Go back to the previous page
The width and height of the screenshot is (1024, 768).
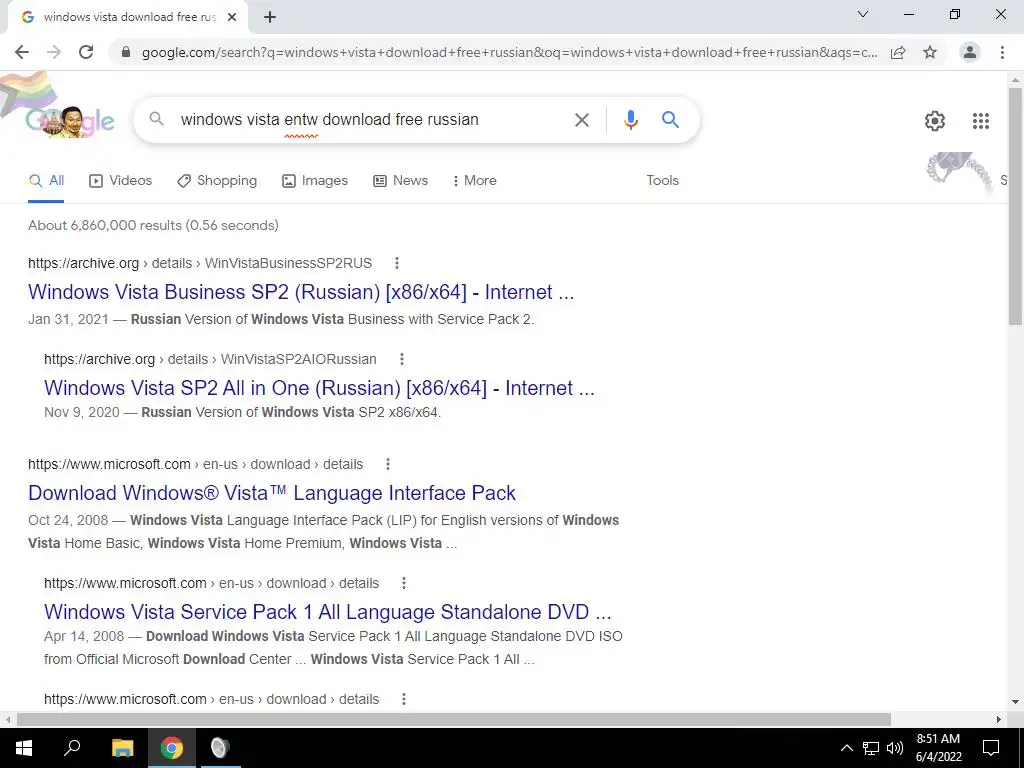[22, 52]
